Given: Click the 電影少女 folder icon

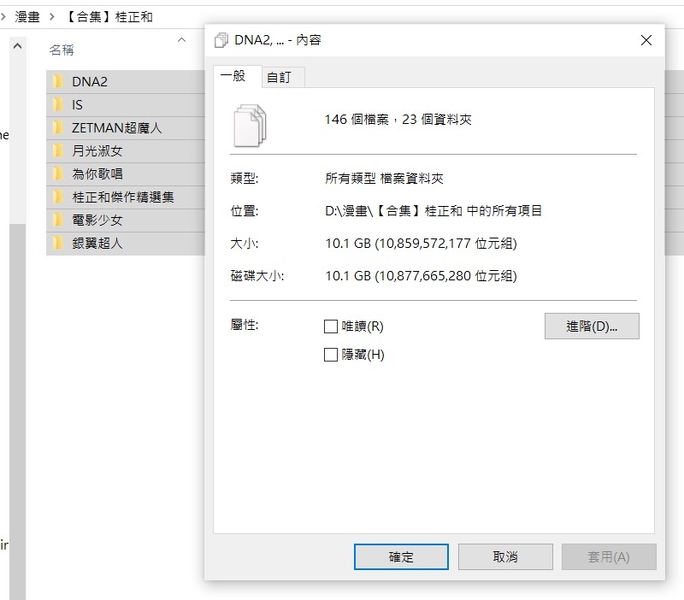Looking at the screenshot, I should [x=58, y=220].
